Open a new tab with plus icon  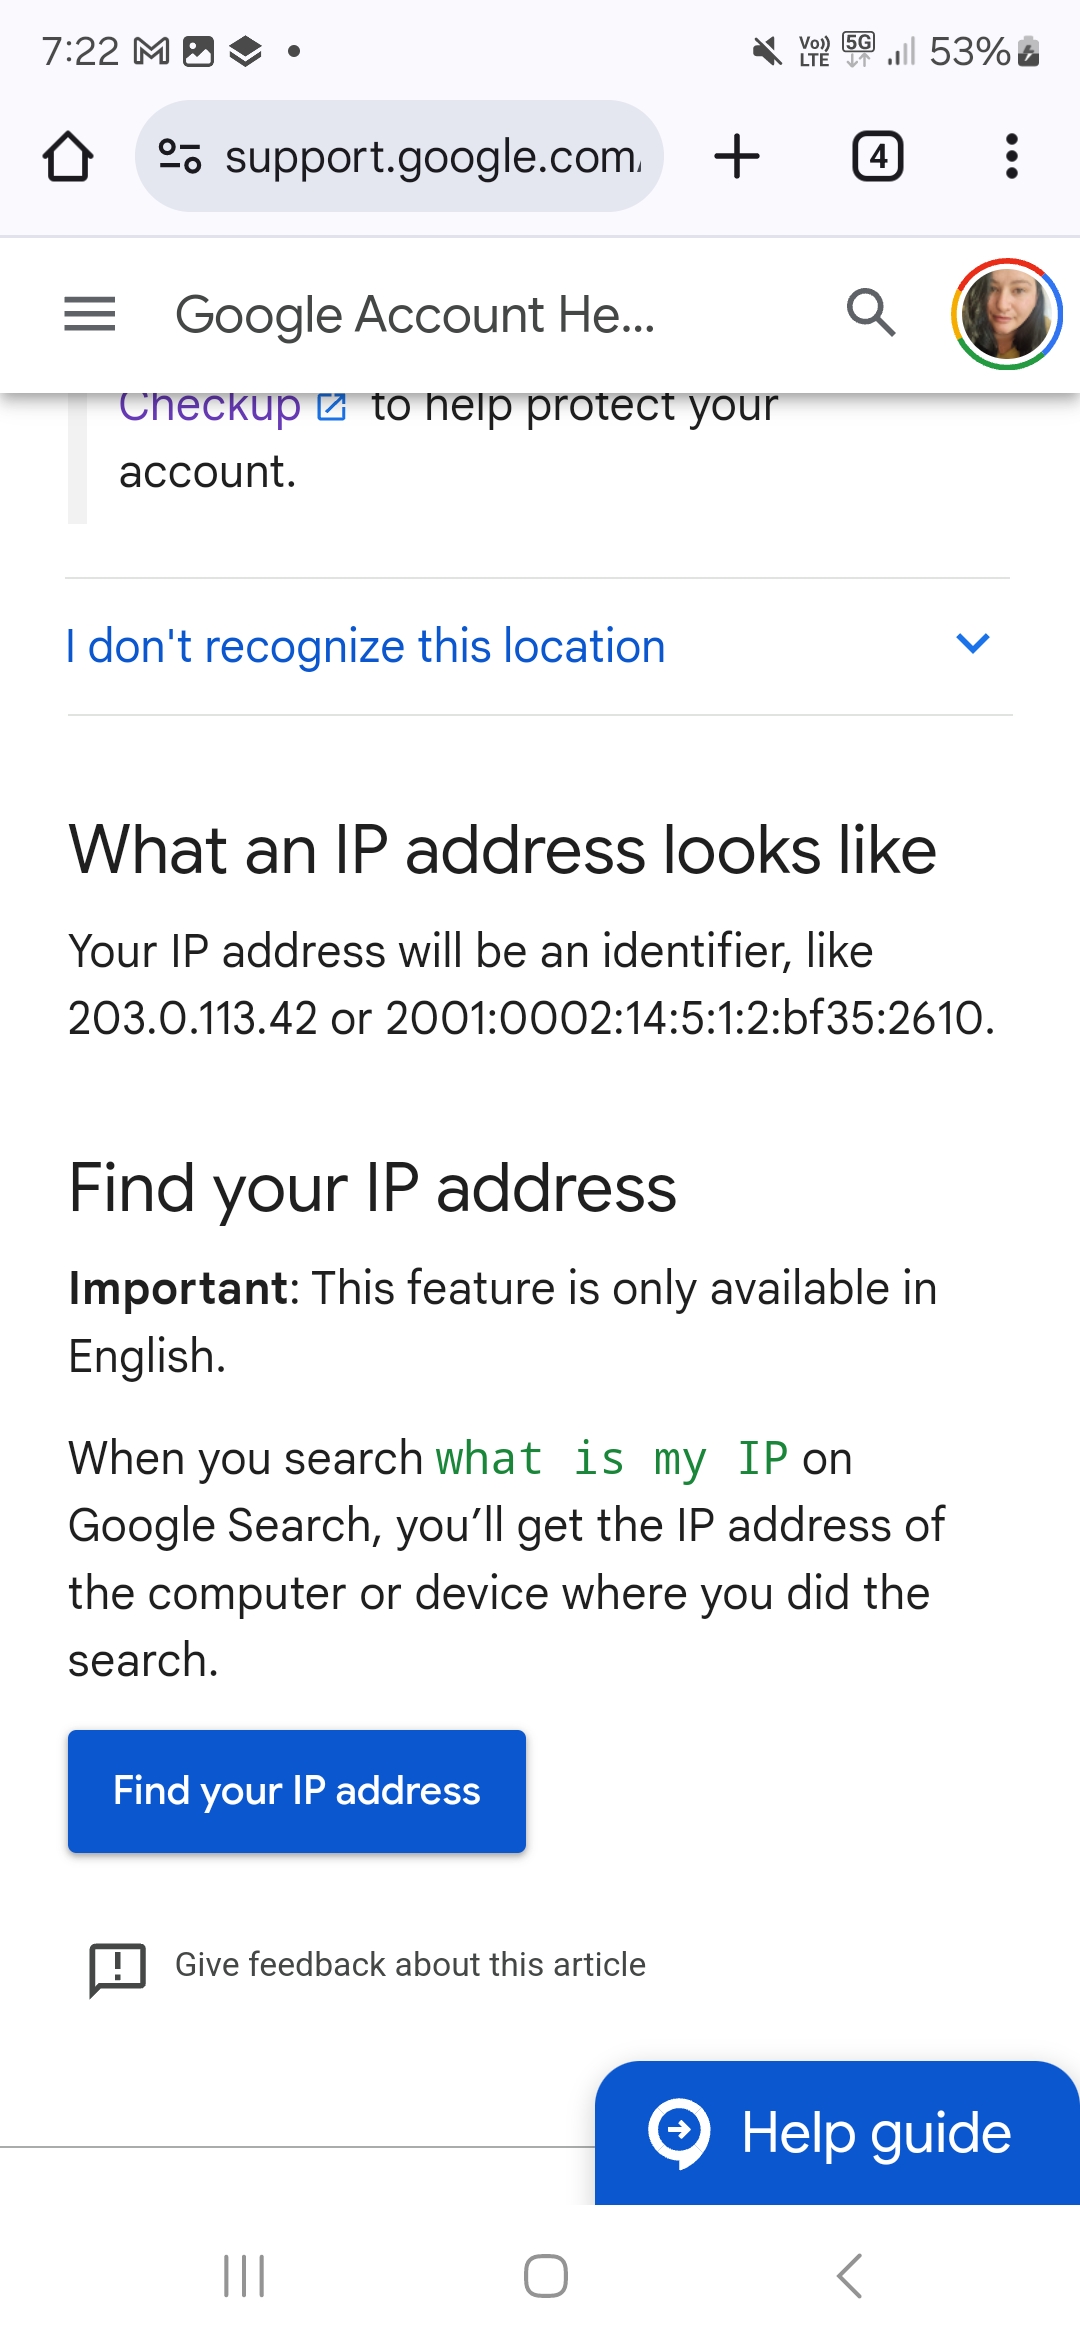click(737, 157)
